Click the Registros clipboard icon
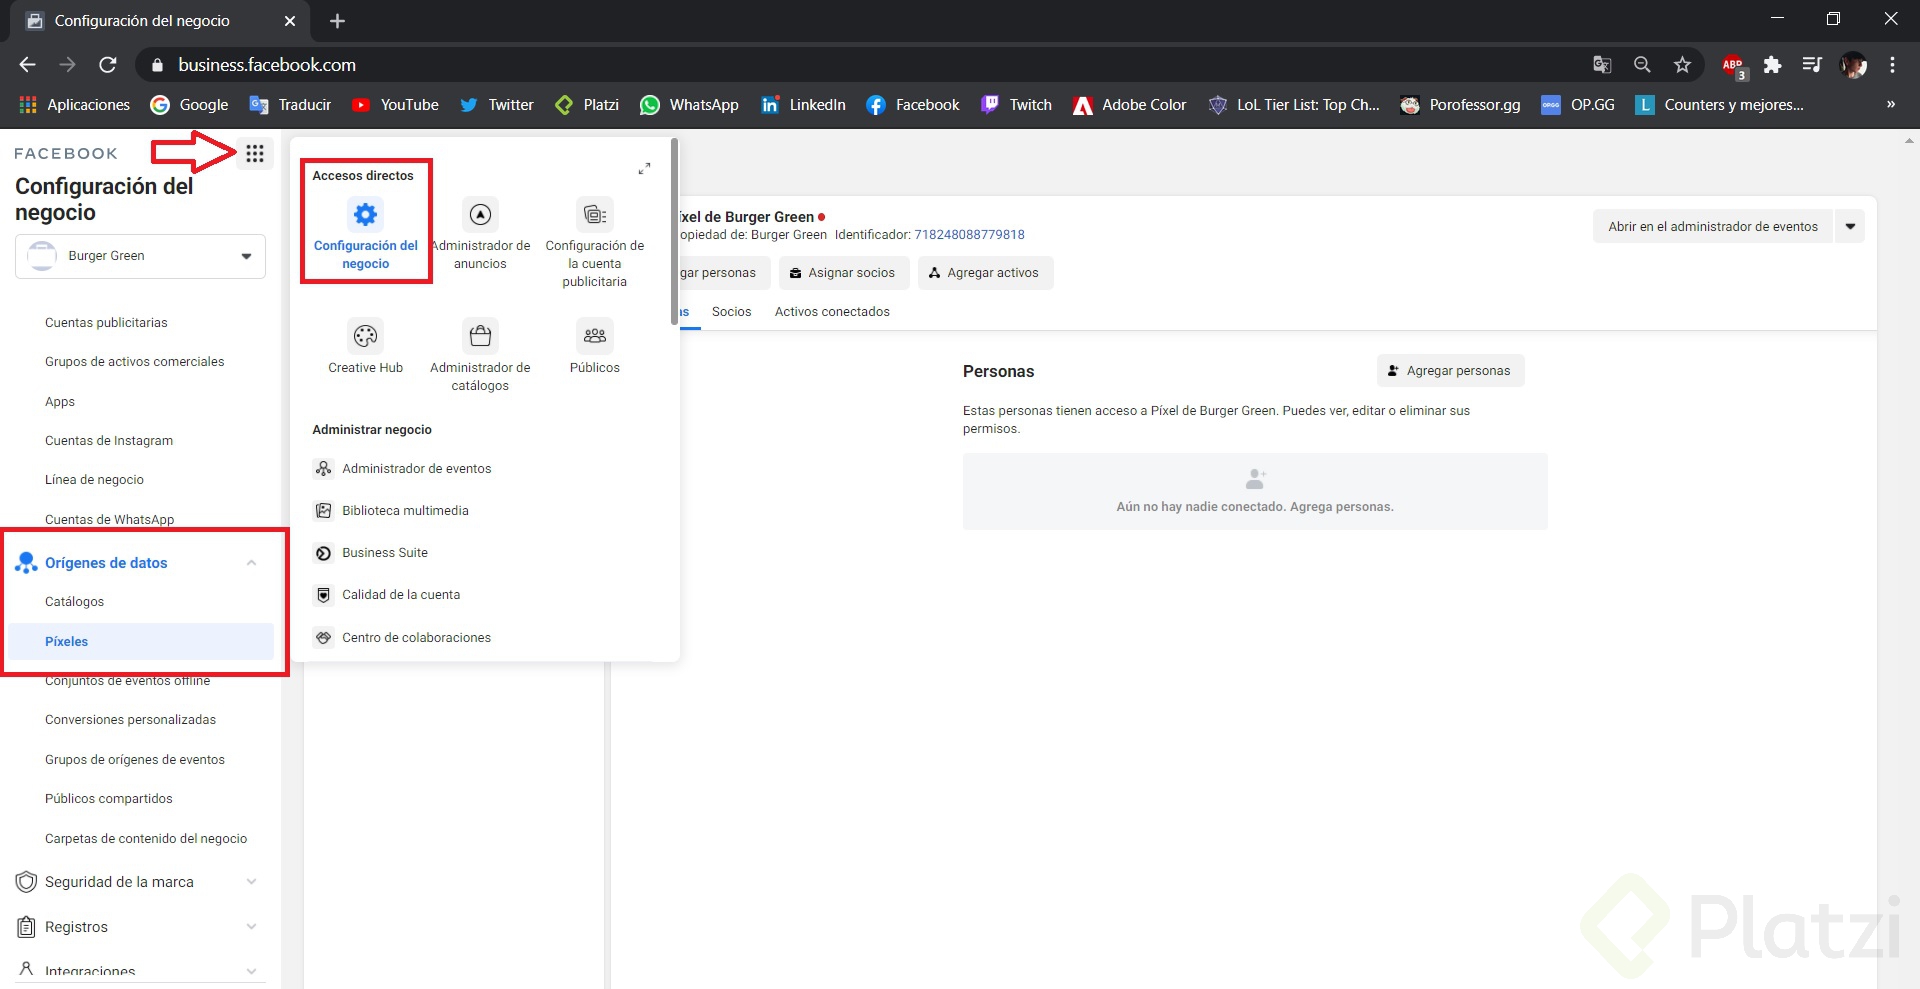The height and width of the screenshot is (989, 1920). coord(26,926)
